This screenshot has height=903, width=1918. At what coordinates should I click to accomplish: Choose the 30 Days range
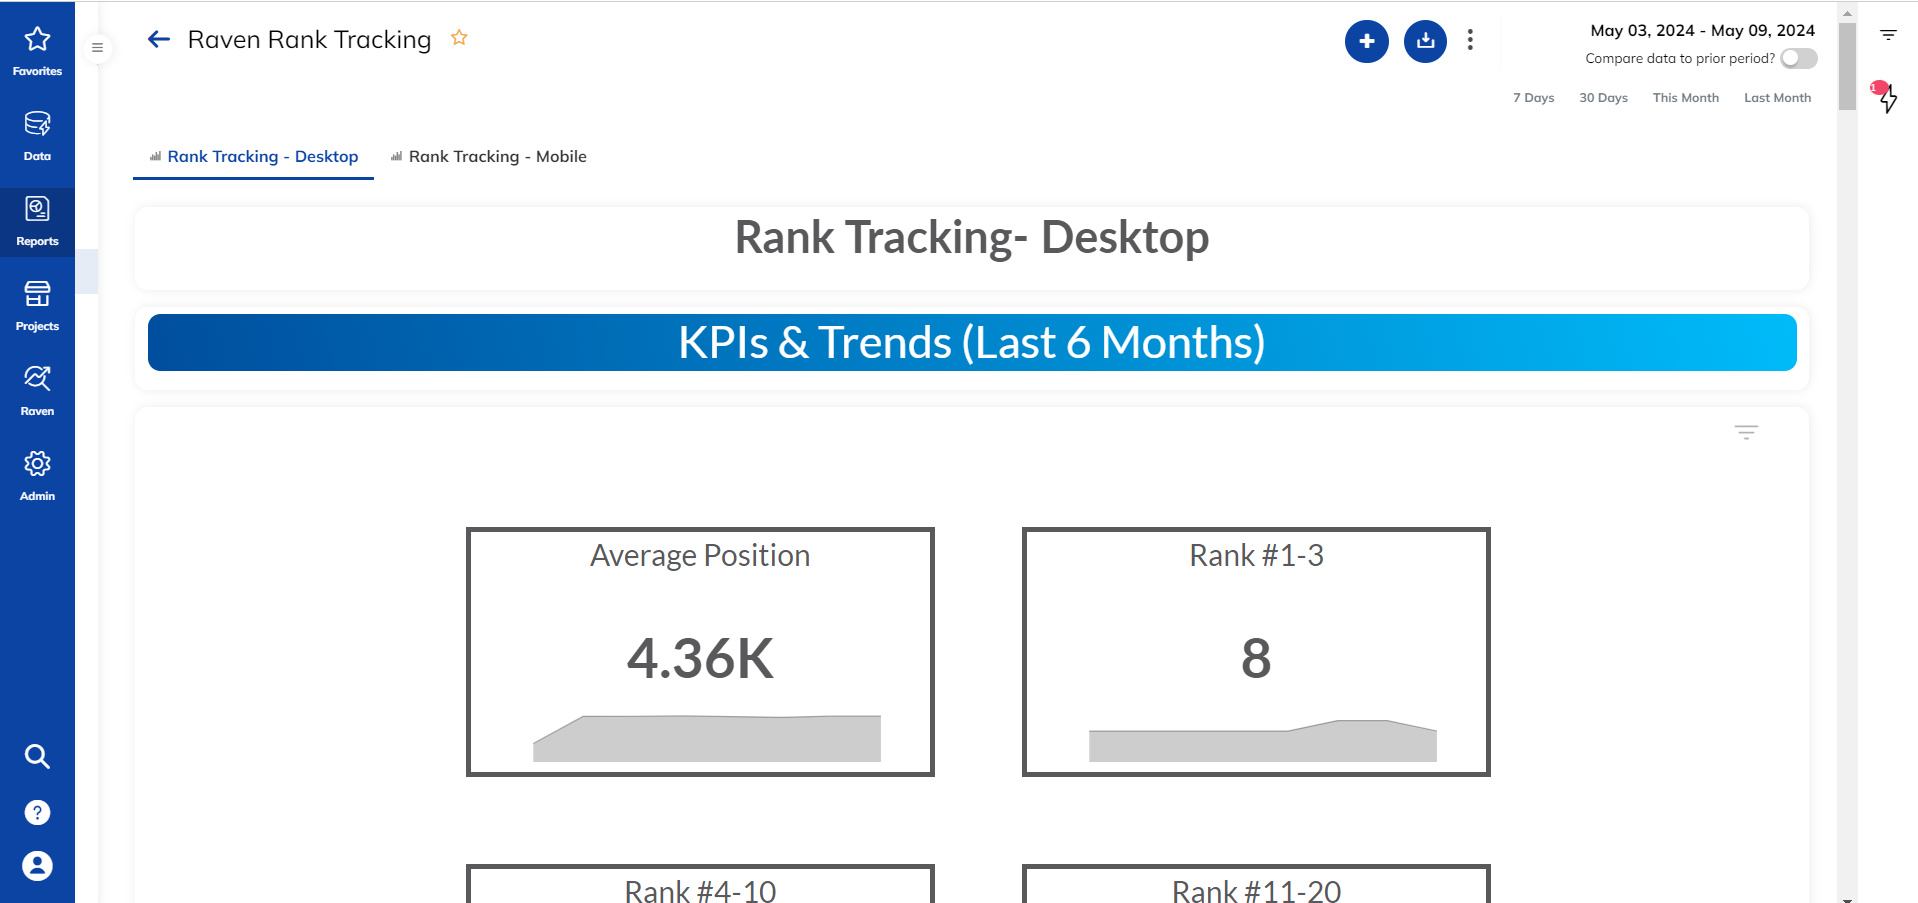click(1603, 98)
